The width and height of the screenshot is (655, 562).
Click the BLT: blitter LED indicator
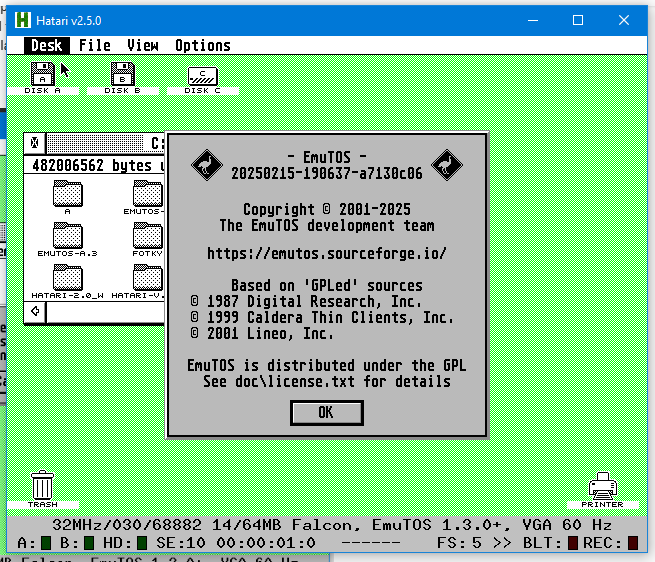[x=573, y=543]
